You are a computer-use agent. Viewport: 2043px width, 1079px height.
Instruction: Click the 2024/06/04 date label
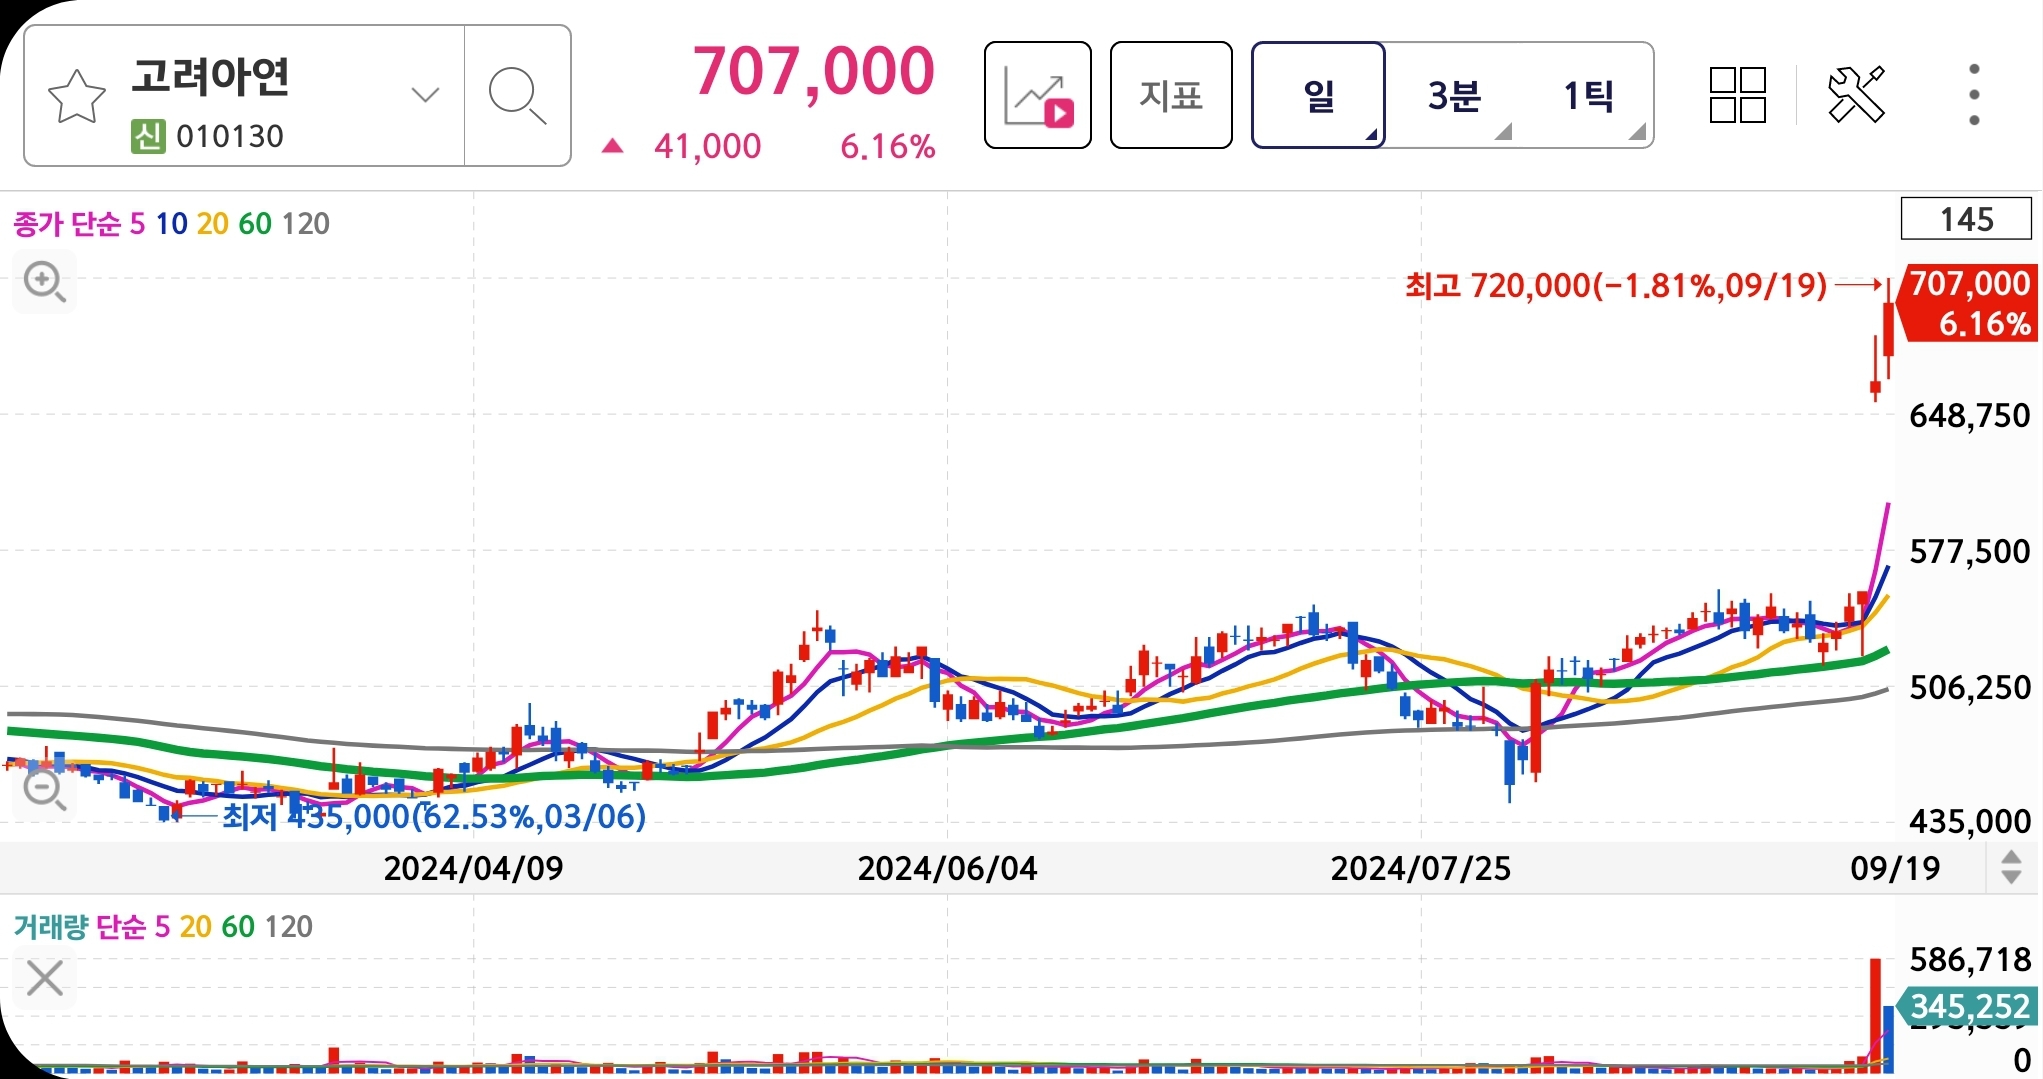(947, 868)
